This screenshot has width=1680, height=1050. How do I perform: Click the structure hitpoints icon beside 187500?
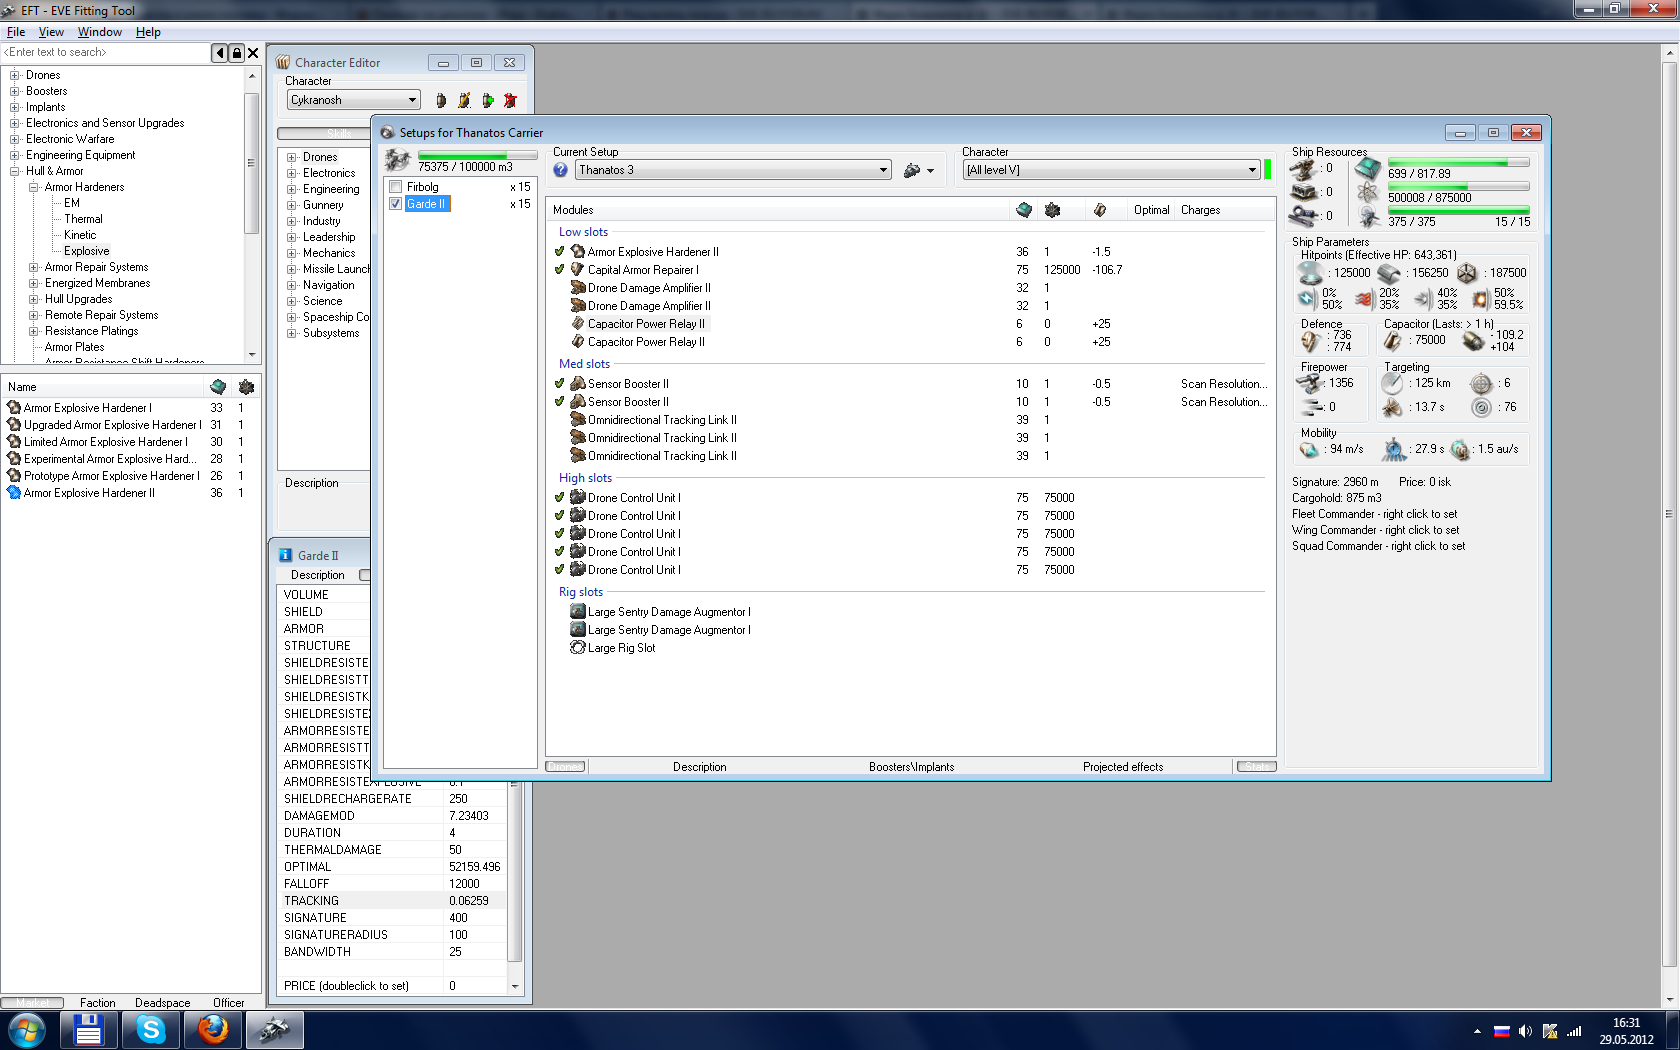pos(1467,273)
